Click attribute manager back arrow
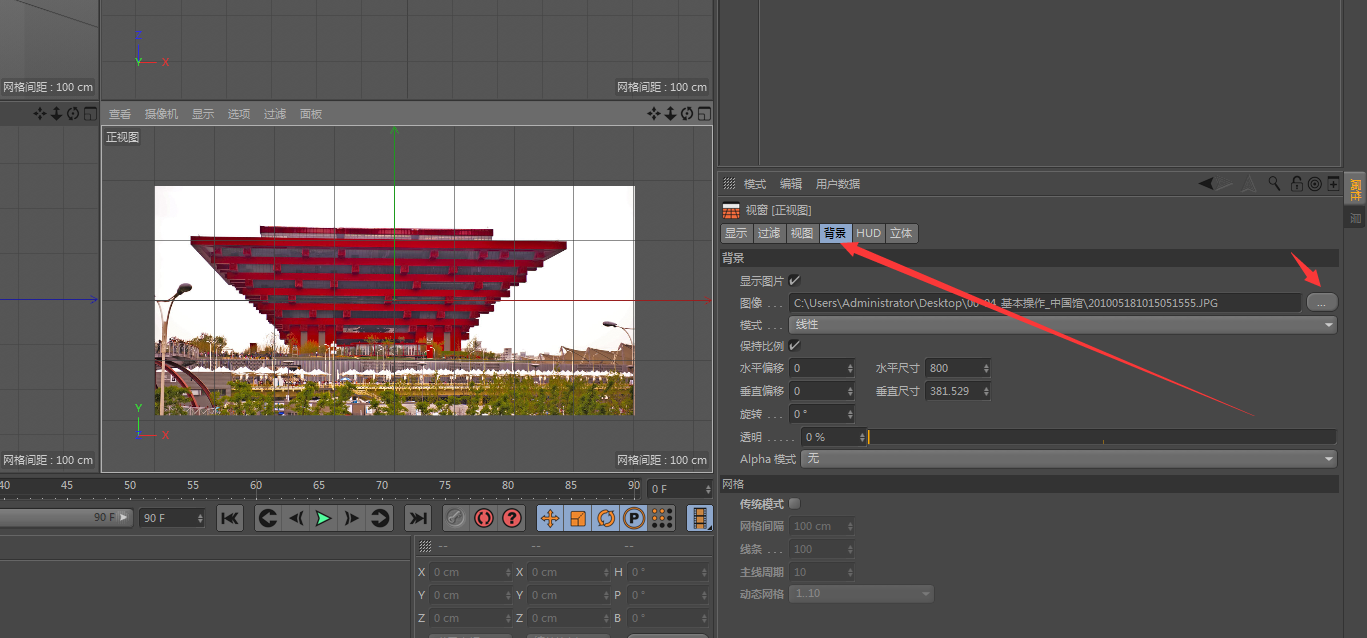The width and height of the screenshot is (1367, 638). pos(1207,183)
